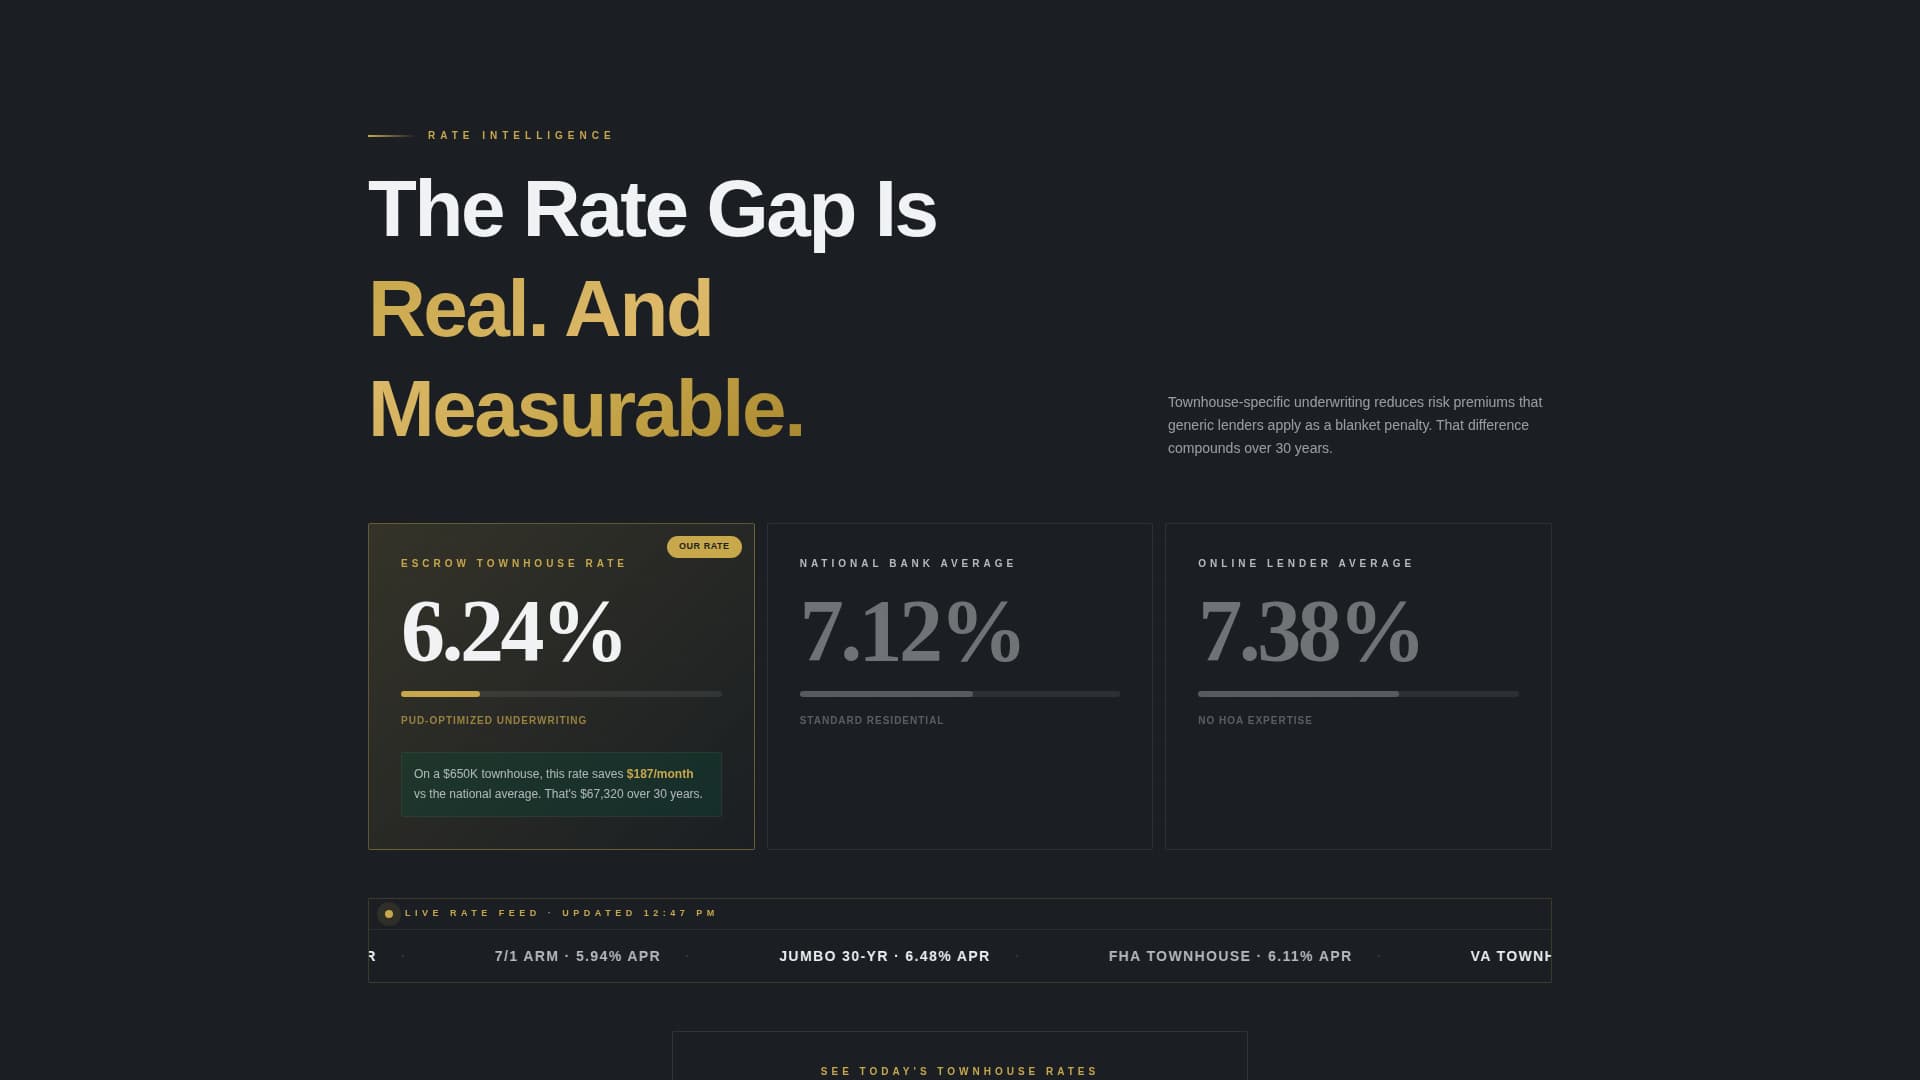Click the live rate feed status dot

pyautogui.click(x=389, y=914)
